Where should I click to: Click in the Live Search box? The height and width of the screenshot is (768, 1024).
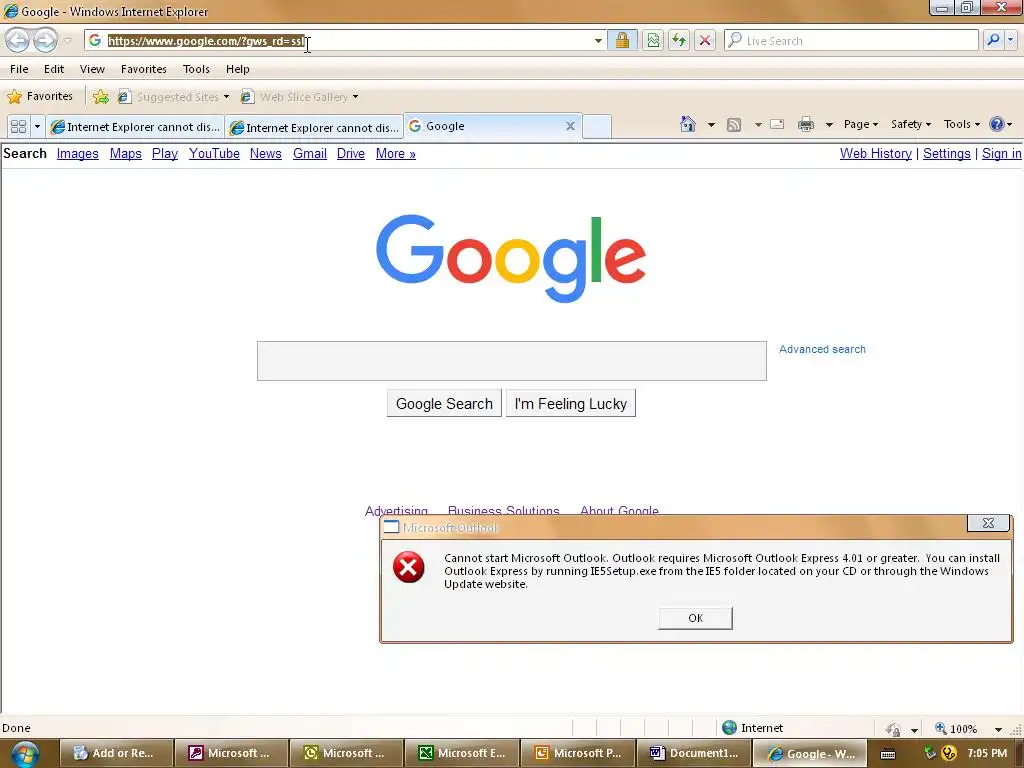point(851,40)
